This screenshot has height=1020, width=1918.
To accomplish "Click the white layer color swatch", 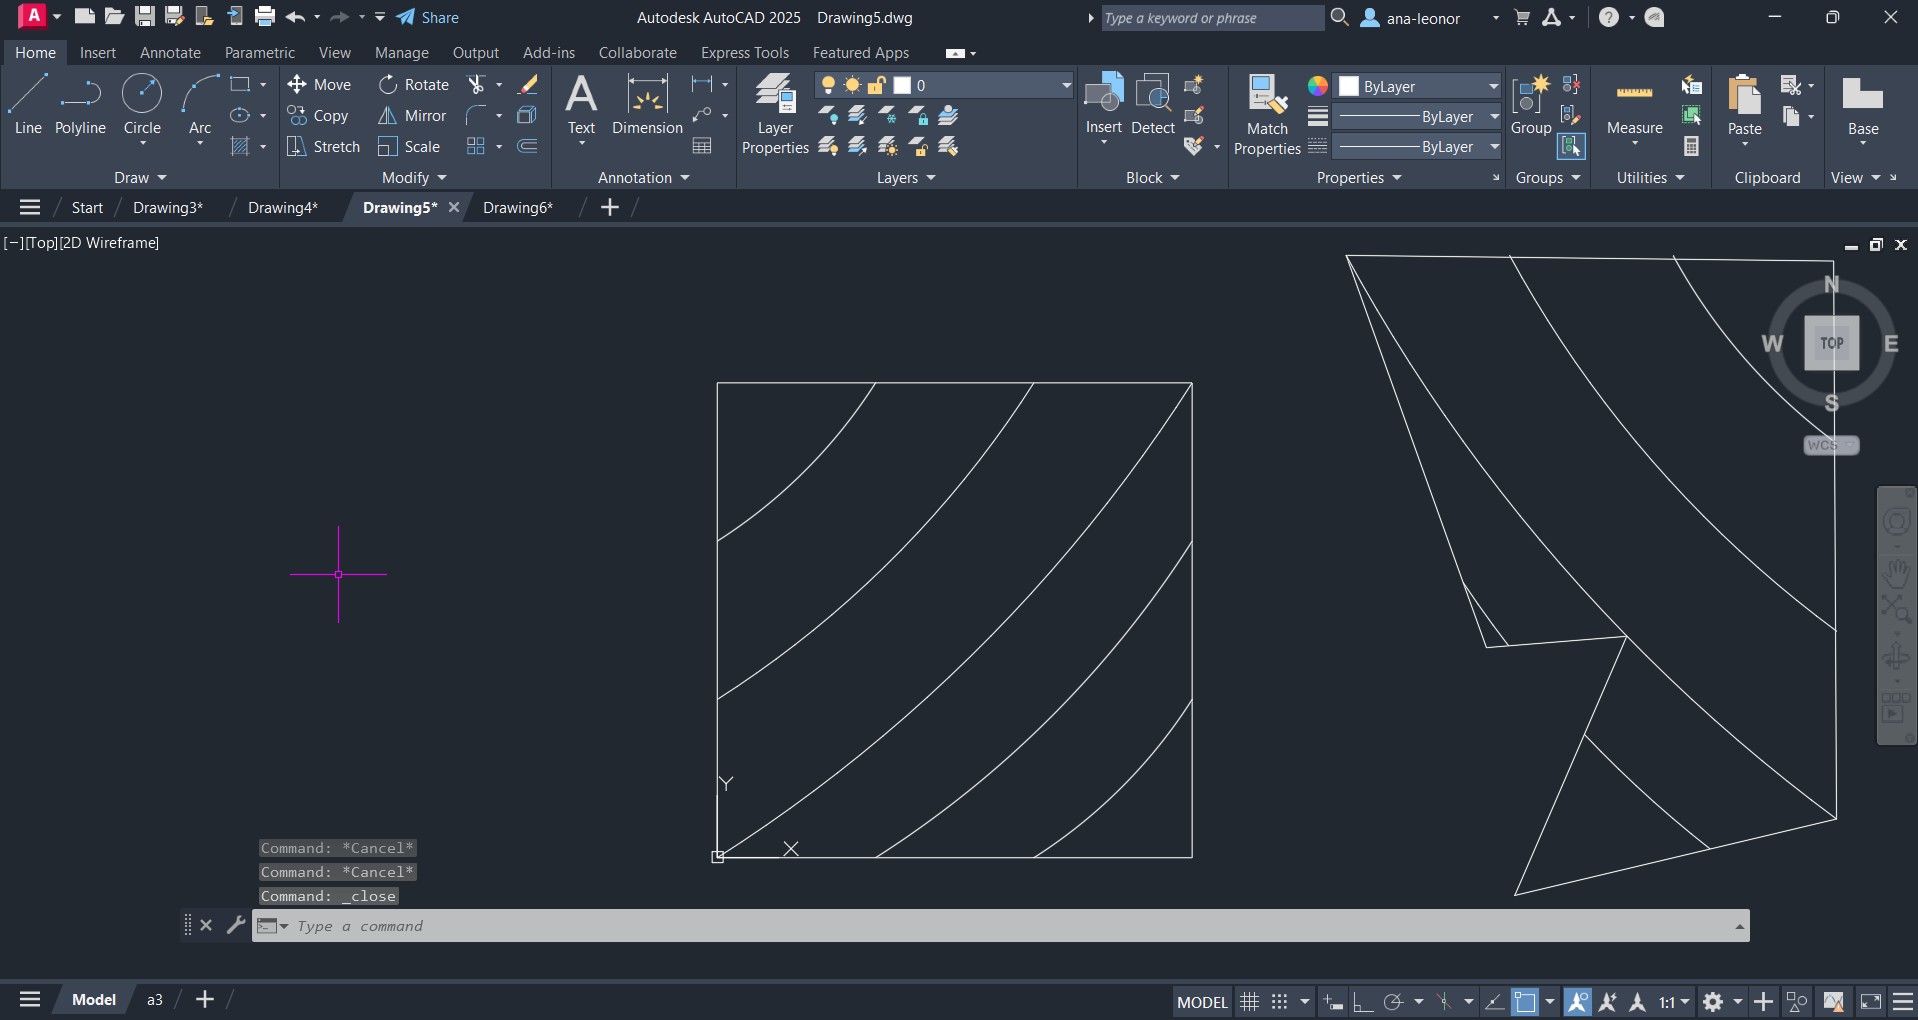I will pyautogui.click(x=902, y=86).
